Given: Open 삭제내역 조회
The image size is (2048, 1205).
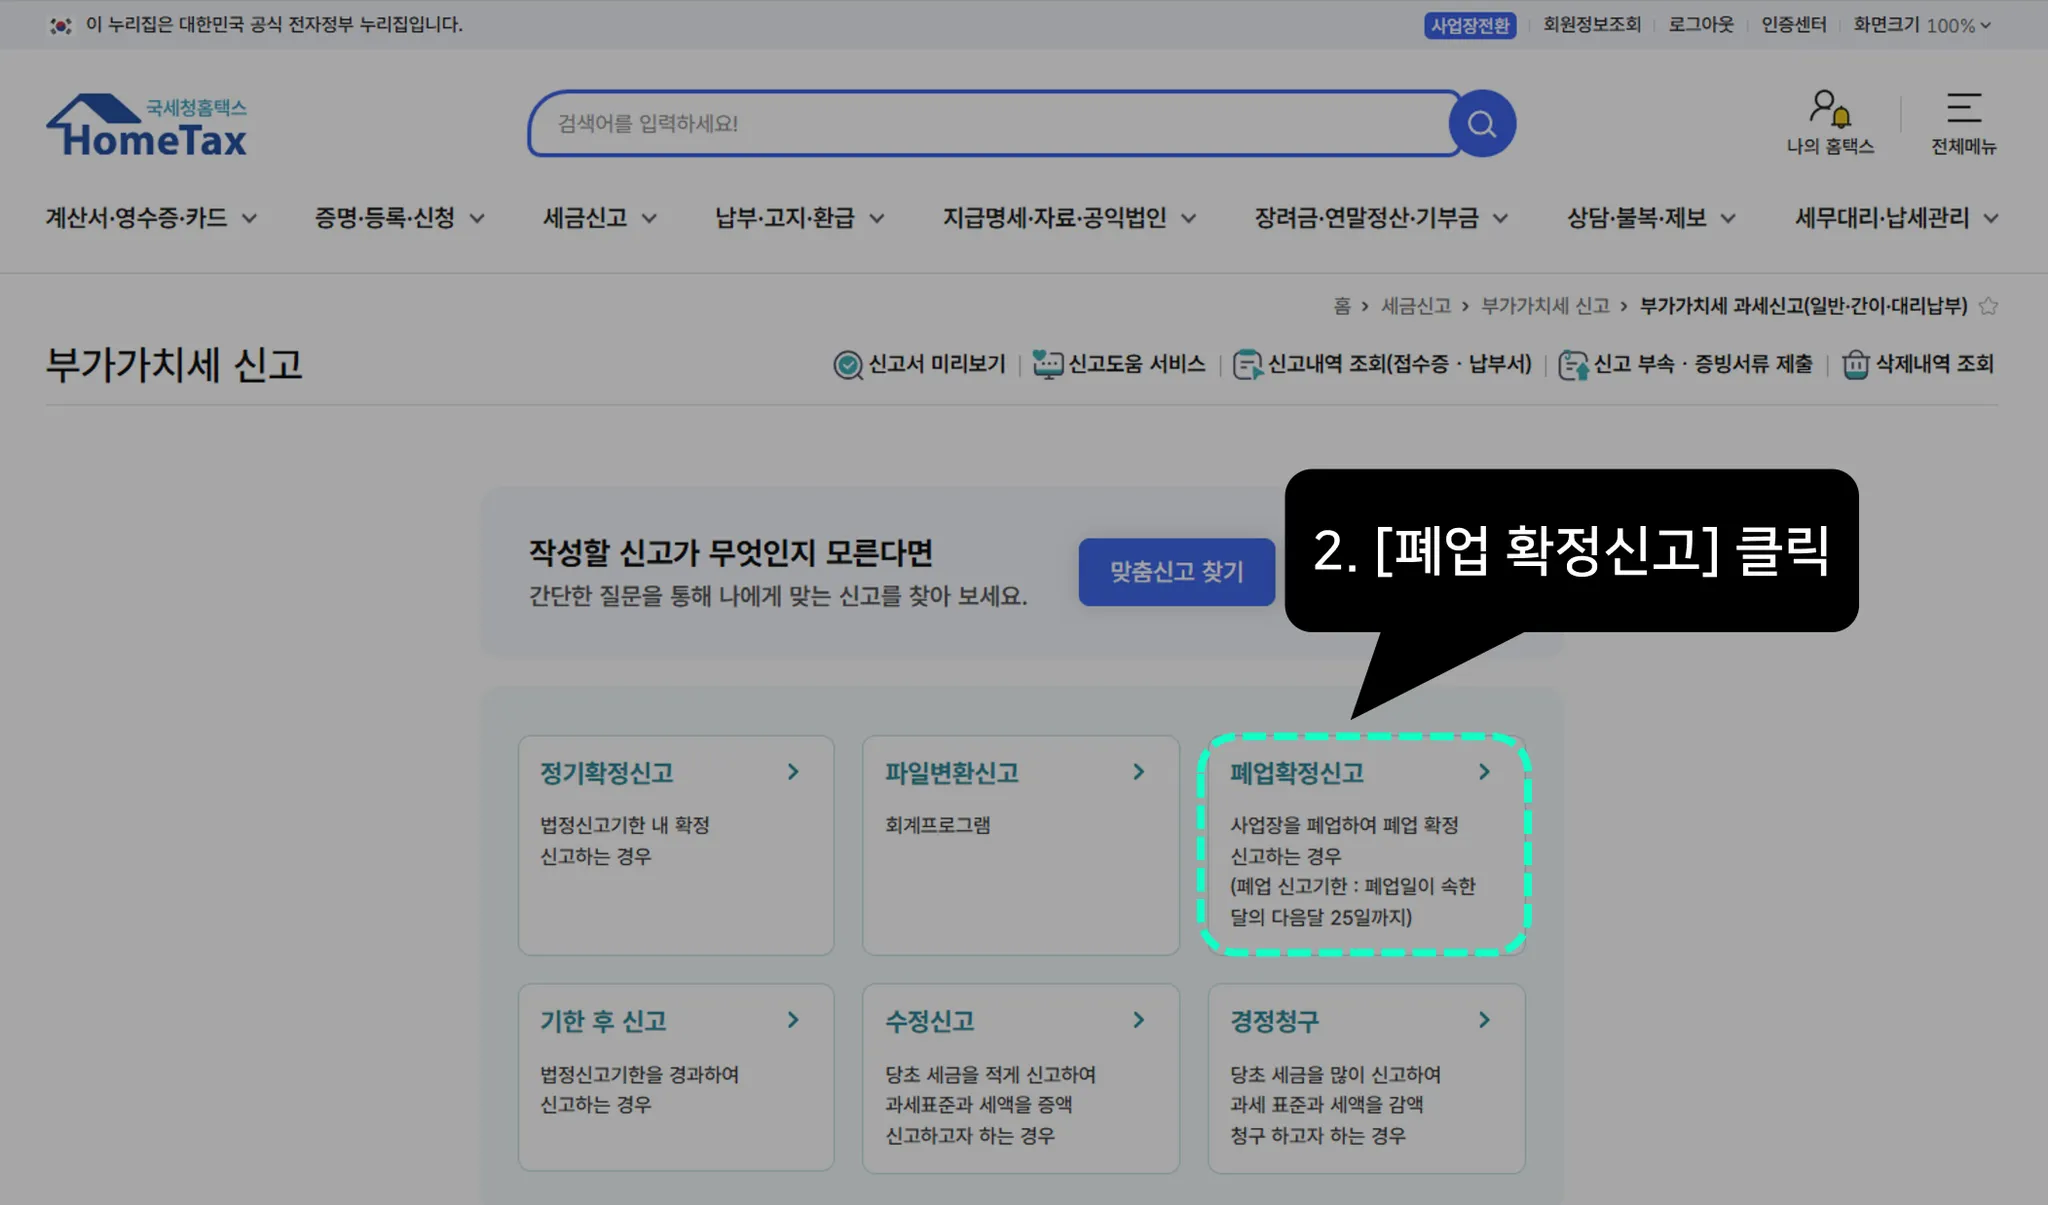Looking at the screenshot, I should coord(1918,364).
